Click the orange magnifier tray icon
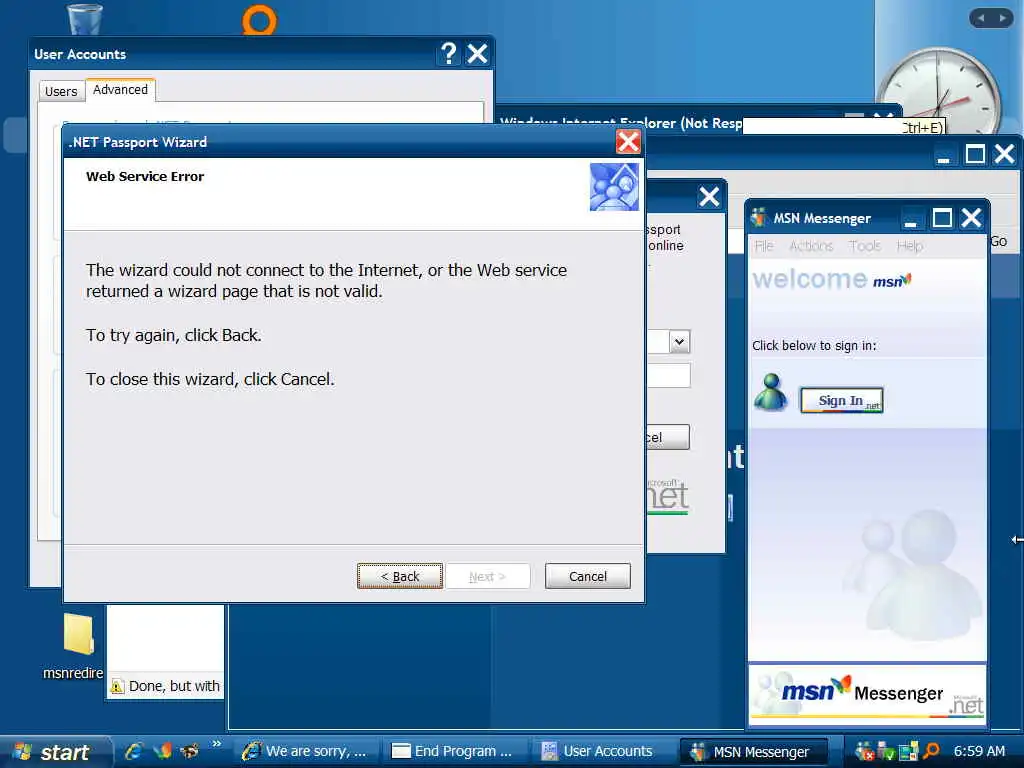 tap(931, 750)
